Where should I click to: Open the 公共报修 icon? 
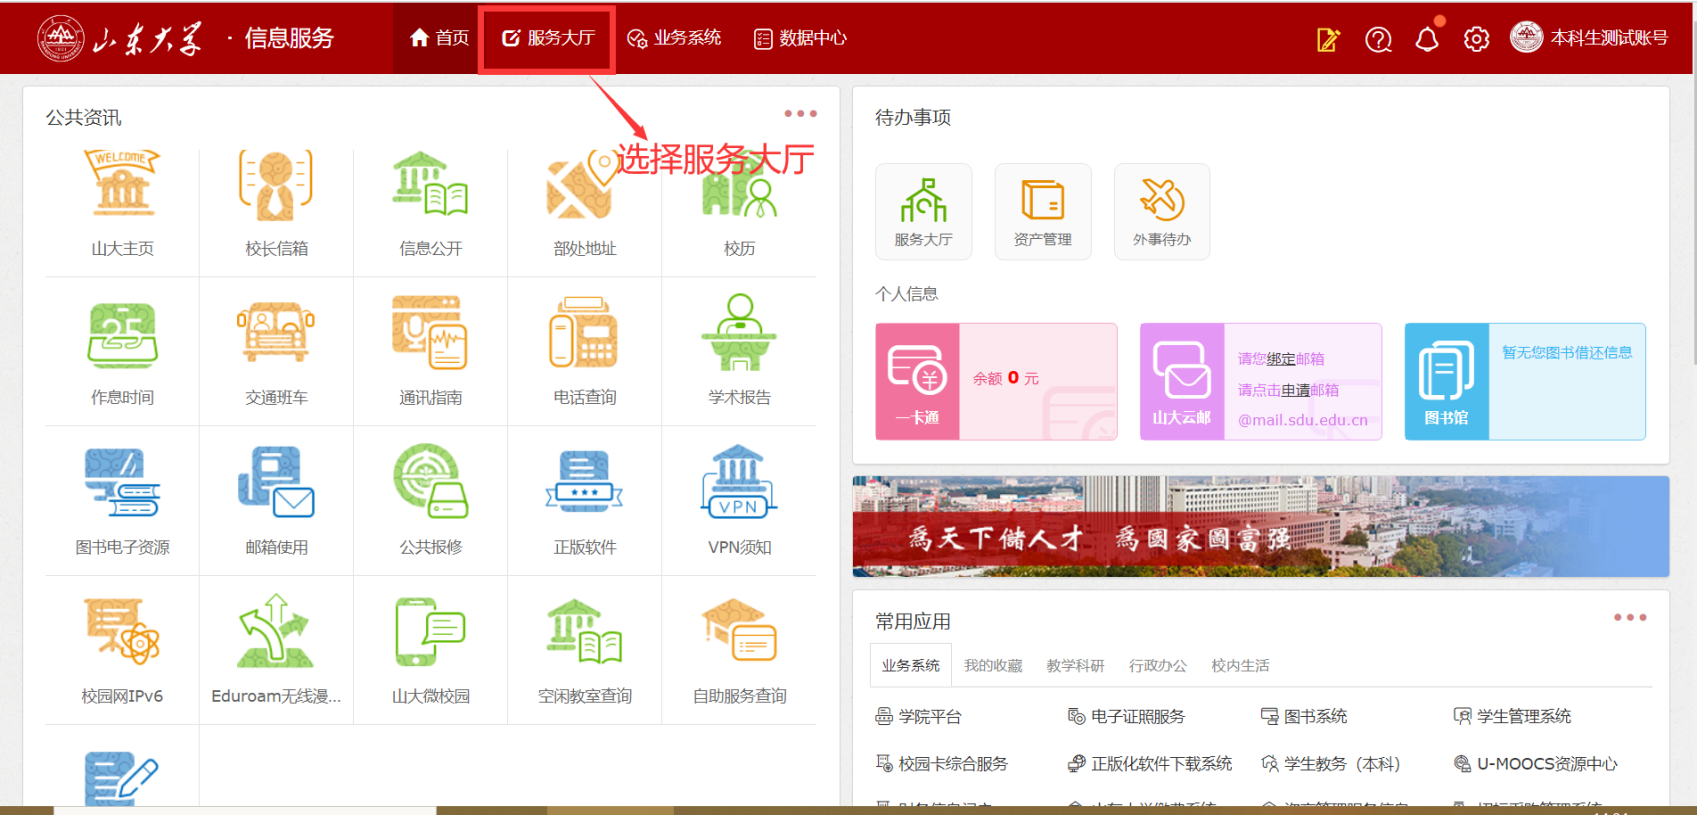pos(430,482)
